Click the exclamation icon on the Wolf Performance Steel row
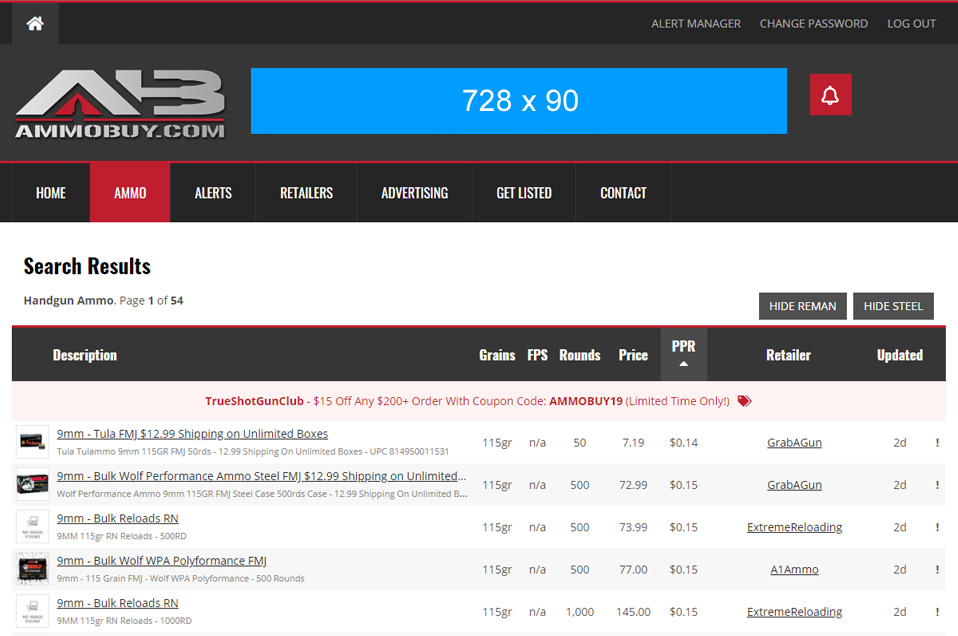This screenshot has height=636, width=958. coord(937,484)
